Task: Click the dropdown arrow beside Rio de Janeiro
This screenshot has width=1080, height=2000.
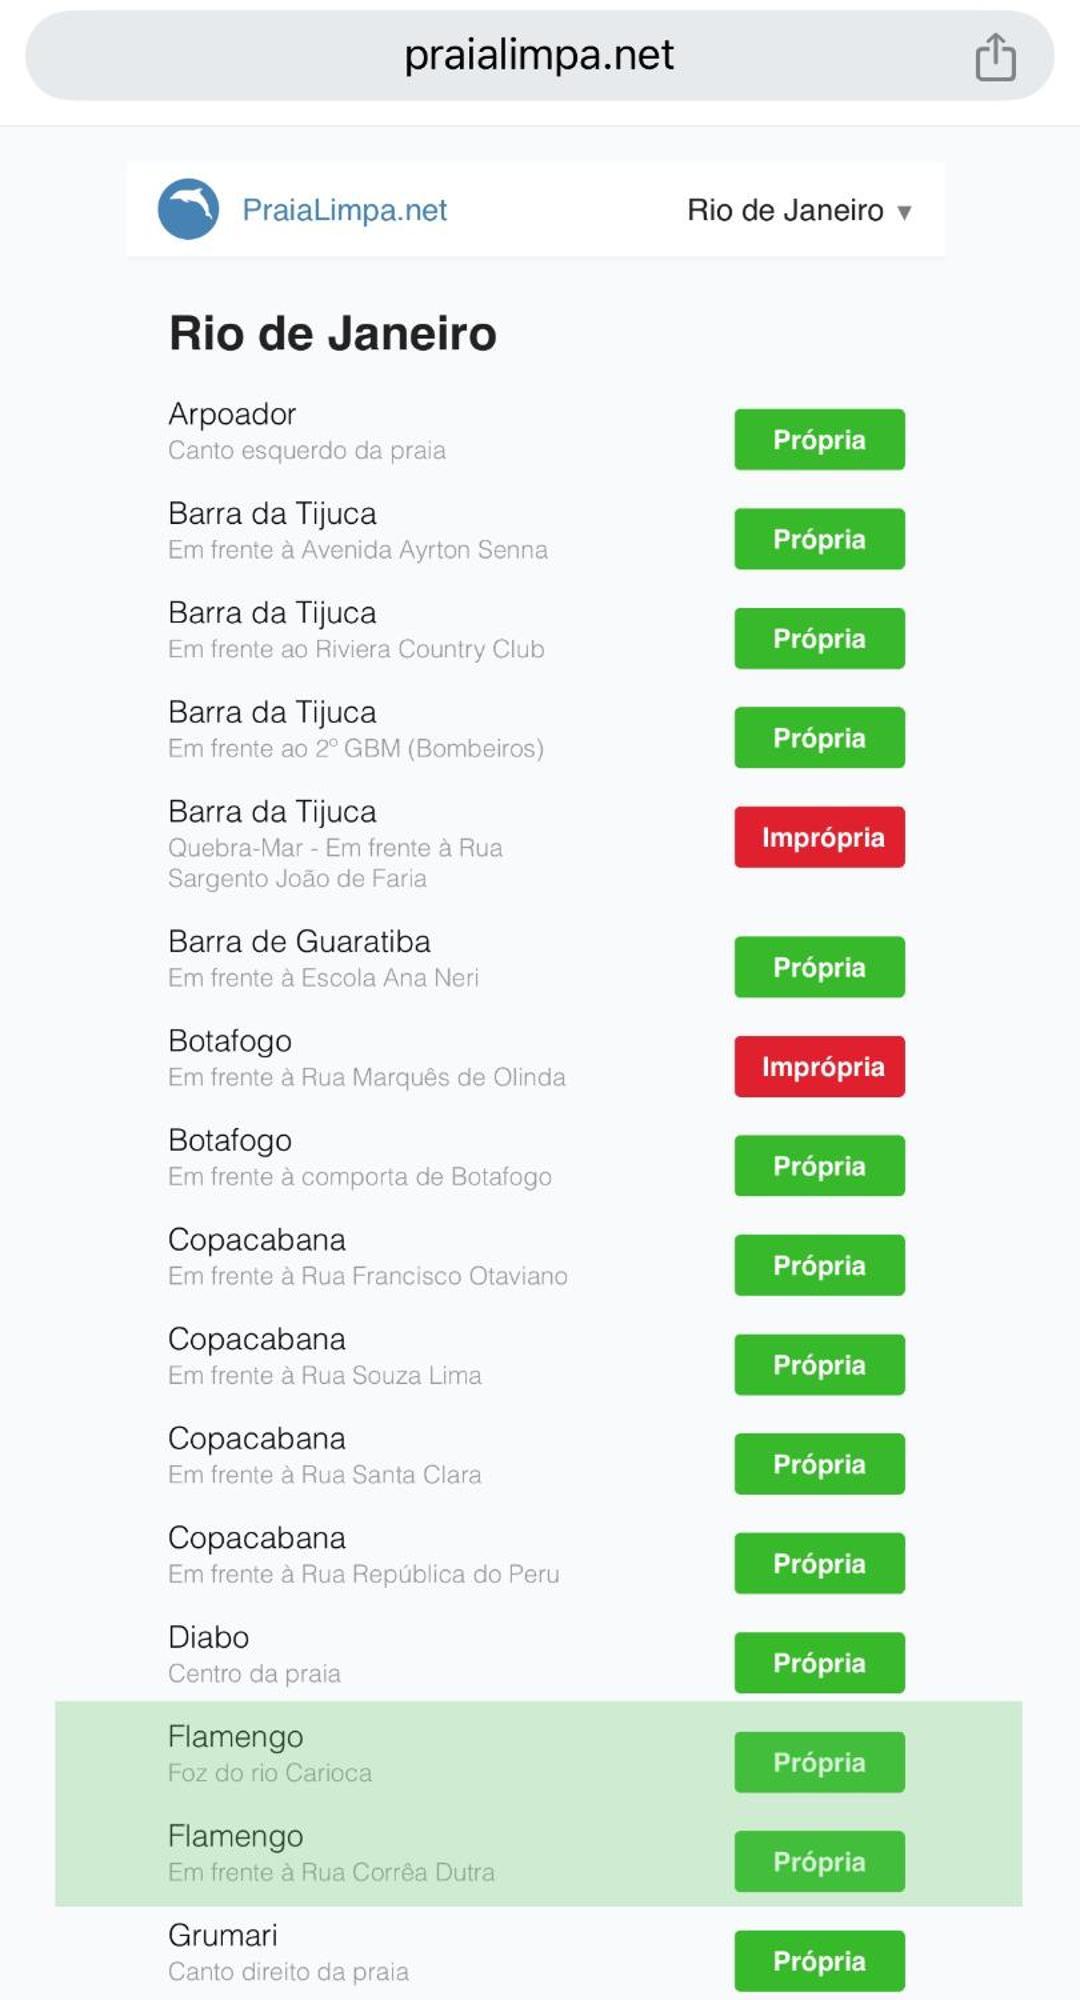Action: coord(904,212)
